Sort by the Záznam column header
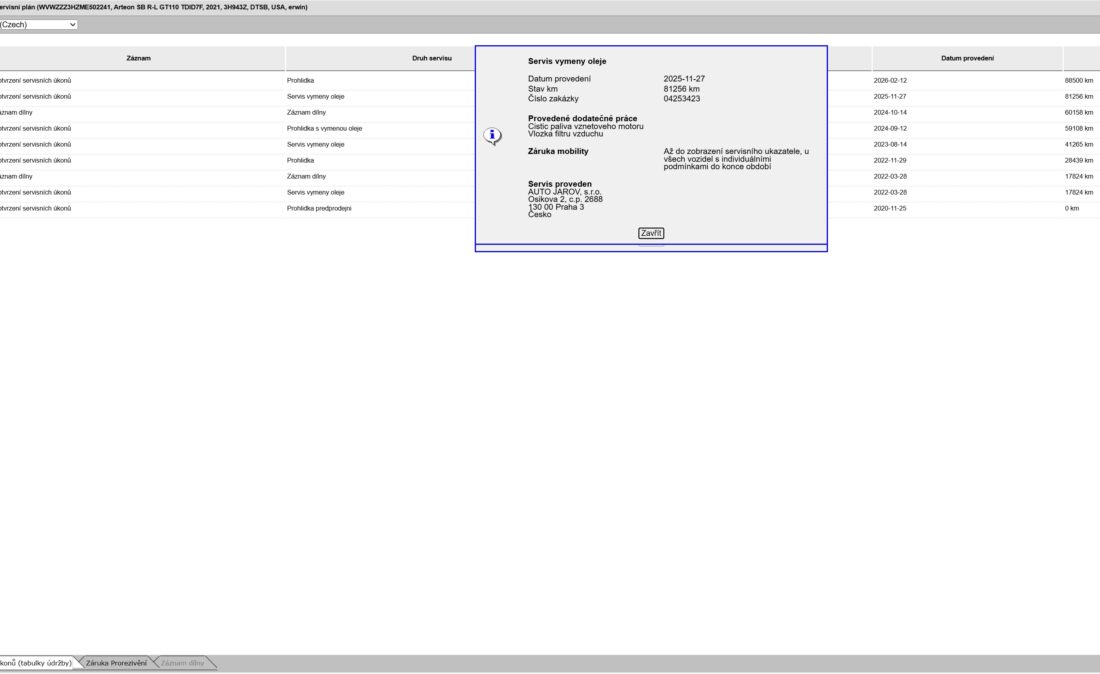 (x=139, y=58)
